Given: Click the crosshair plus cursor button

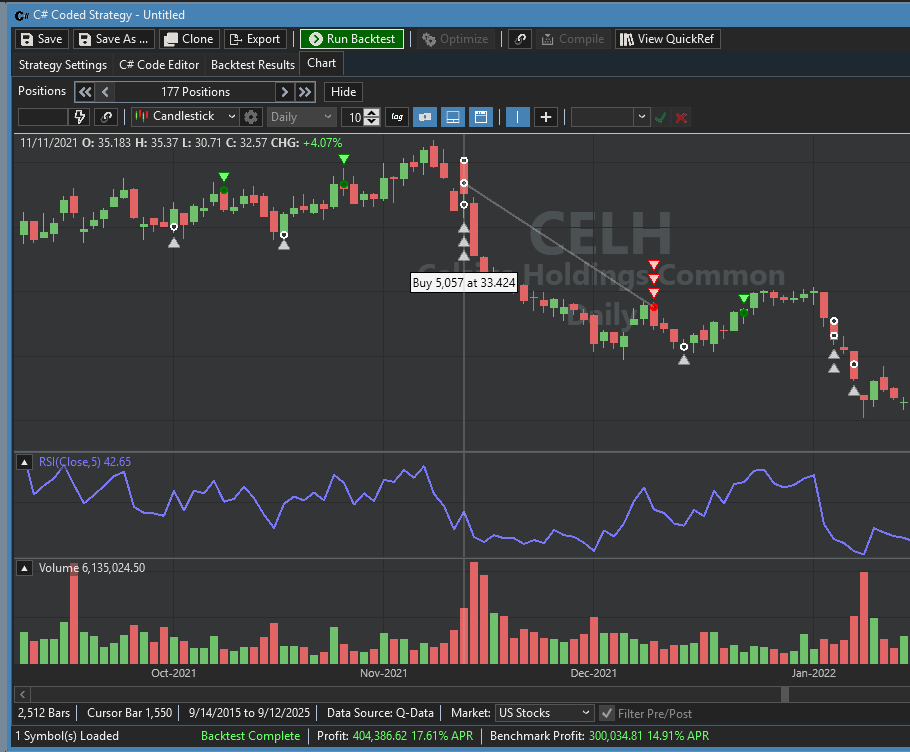Looking at the screenshot, I should coord(546,117).
